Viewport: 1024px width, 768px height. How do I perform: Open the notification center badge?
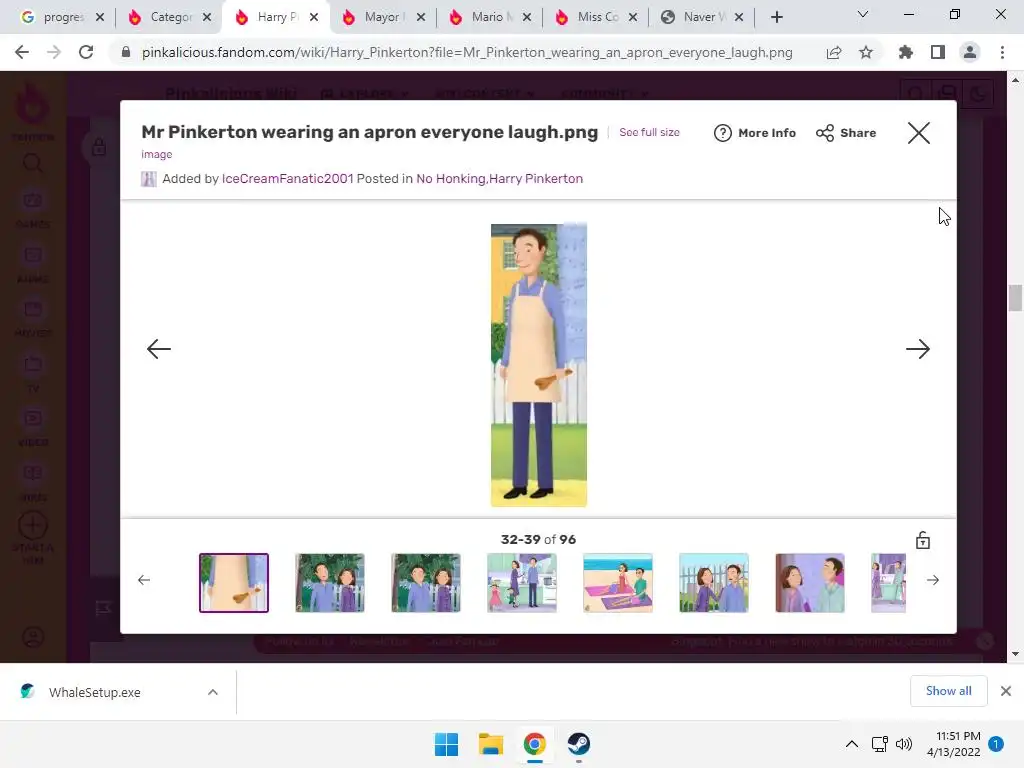click(996, 744)
